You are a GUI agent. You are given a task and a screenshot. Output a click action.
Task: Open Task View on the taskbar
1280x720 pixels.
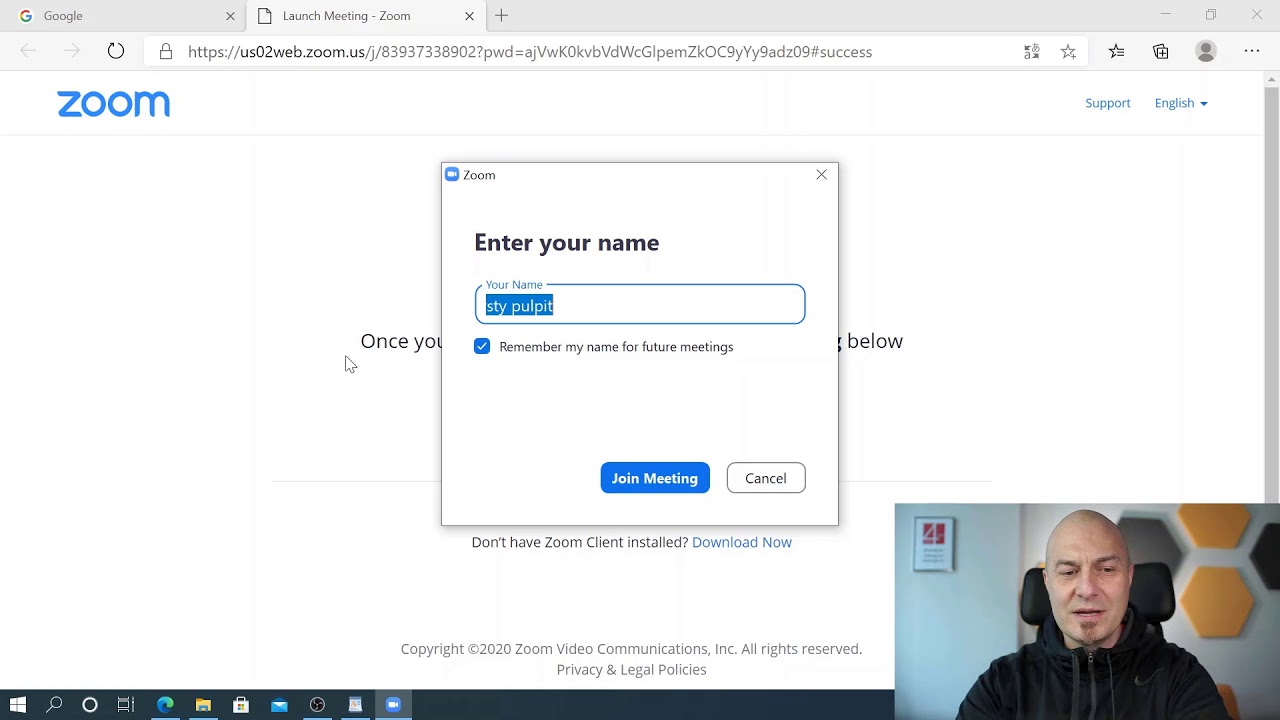coord(126,705)
